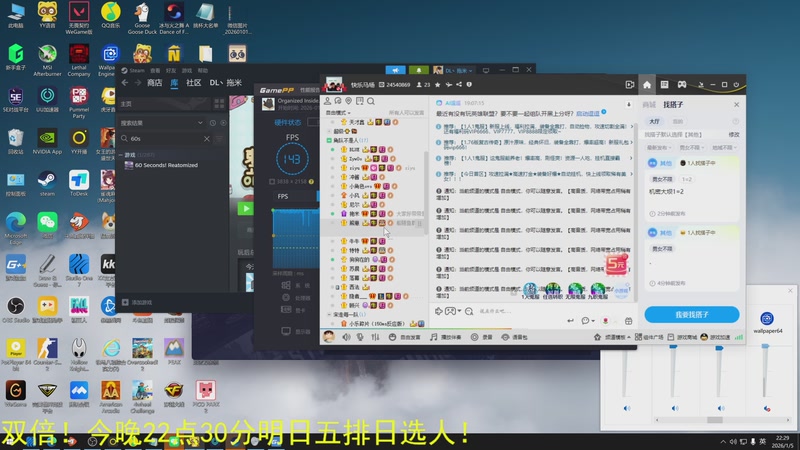The image size is (800, 450).
Task: Mute the first volume mixer channel
Action: [627, 408]
